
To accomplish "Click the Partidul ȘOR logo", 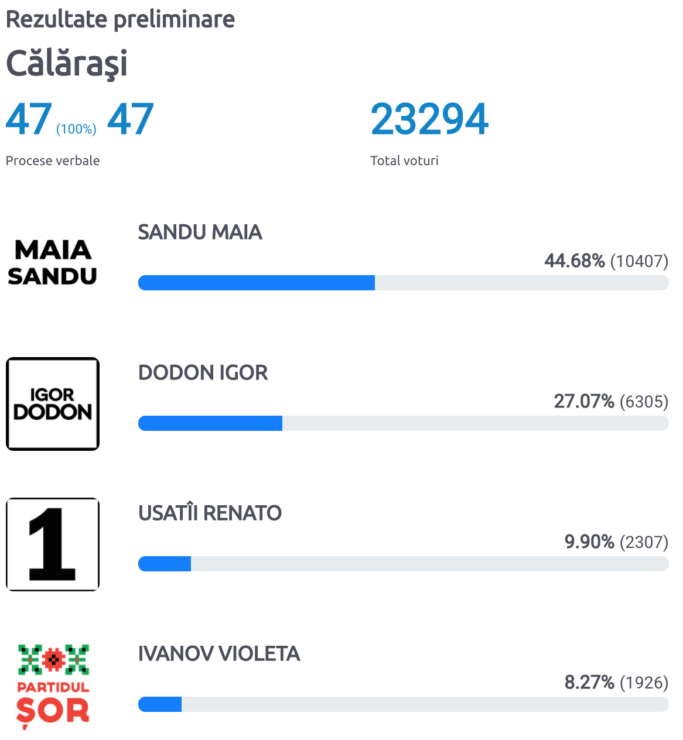I will tap(53, 685).
